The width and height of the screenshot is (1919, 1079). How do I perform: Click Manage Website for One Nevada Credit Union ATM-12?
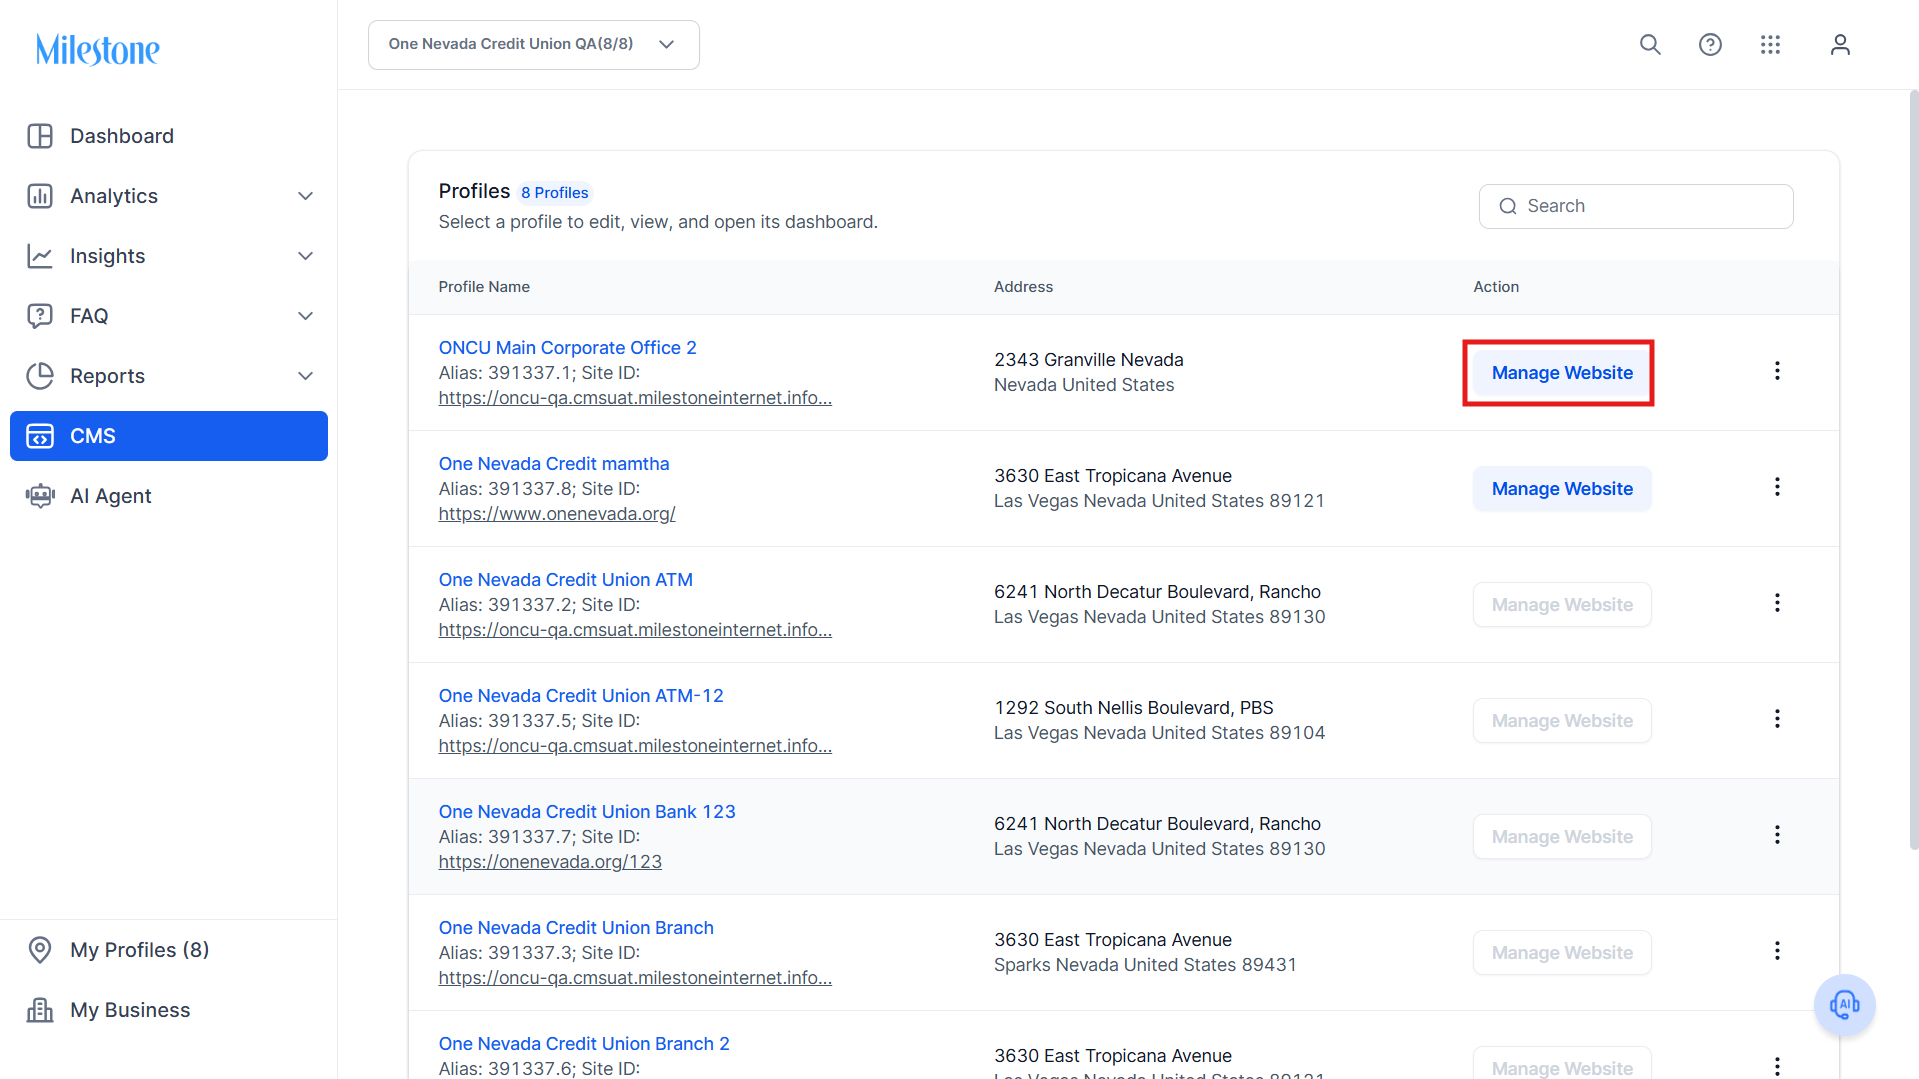click(1562, 721)
